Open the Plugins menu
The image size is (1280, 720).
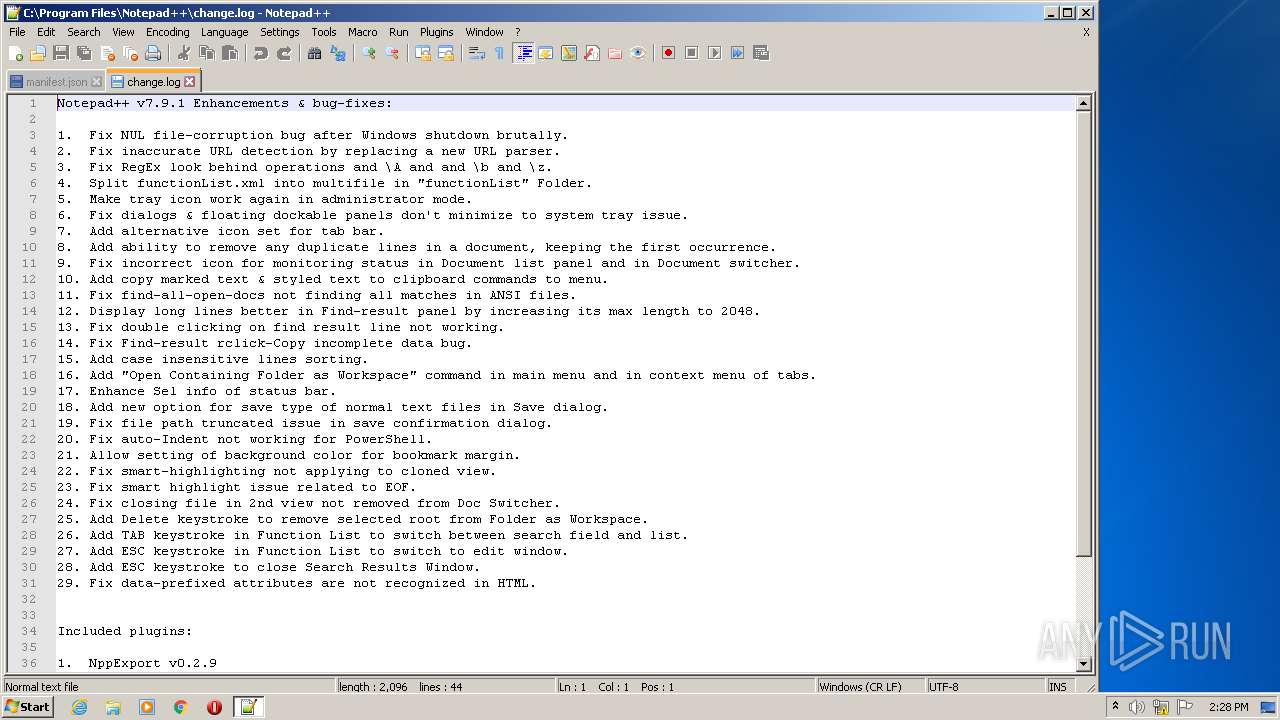tap(436, 32)
